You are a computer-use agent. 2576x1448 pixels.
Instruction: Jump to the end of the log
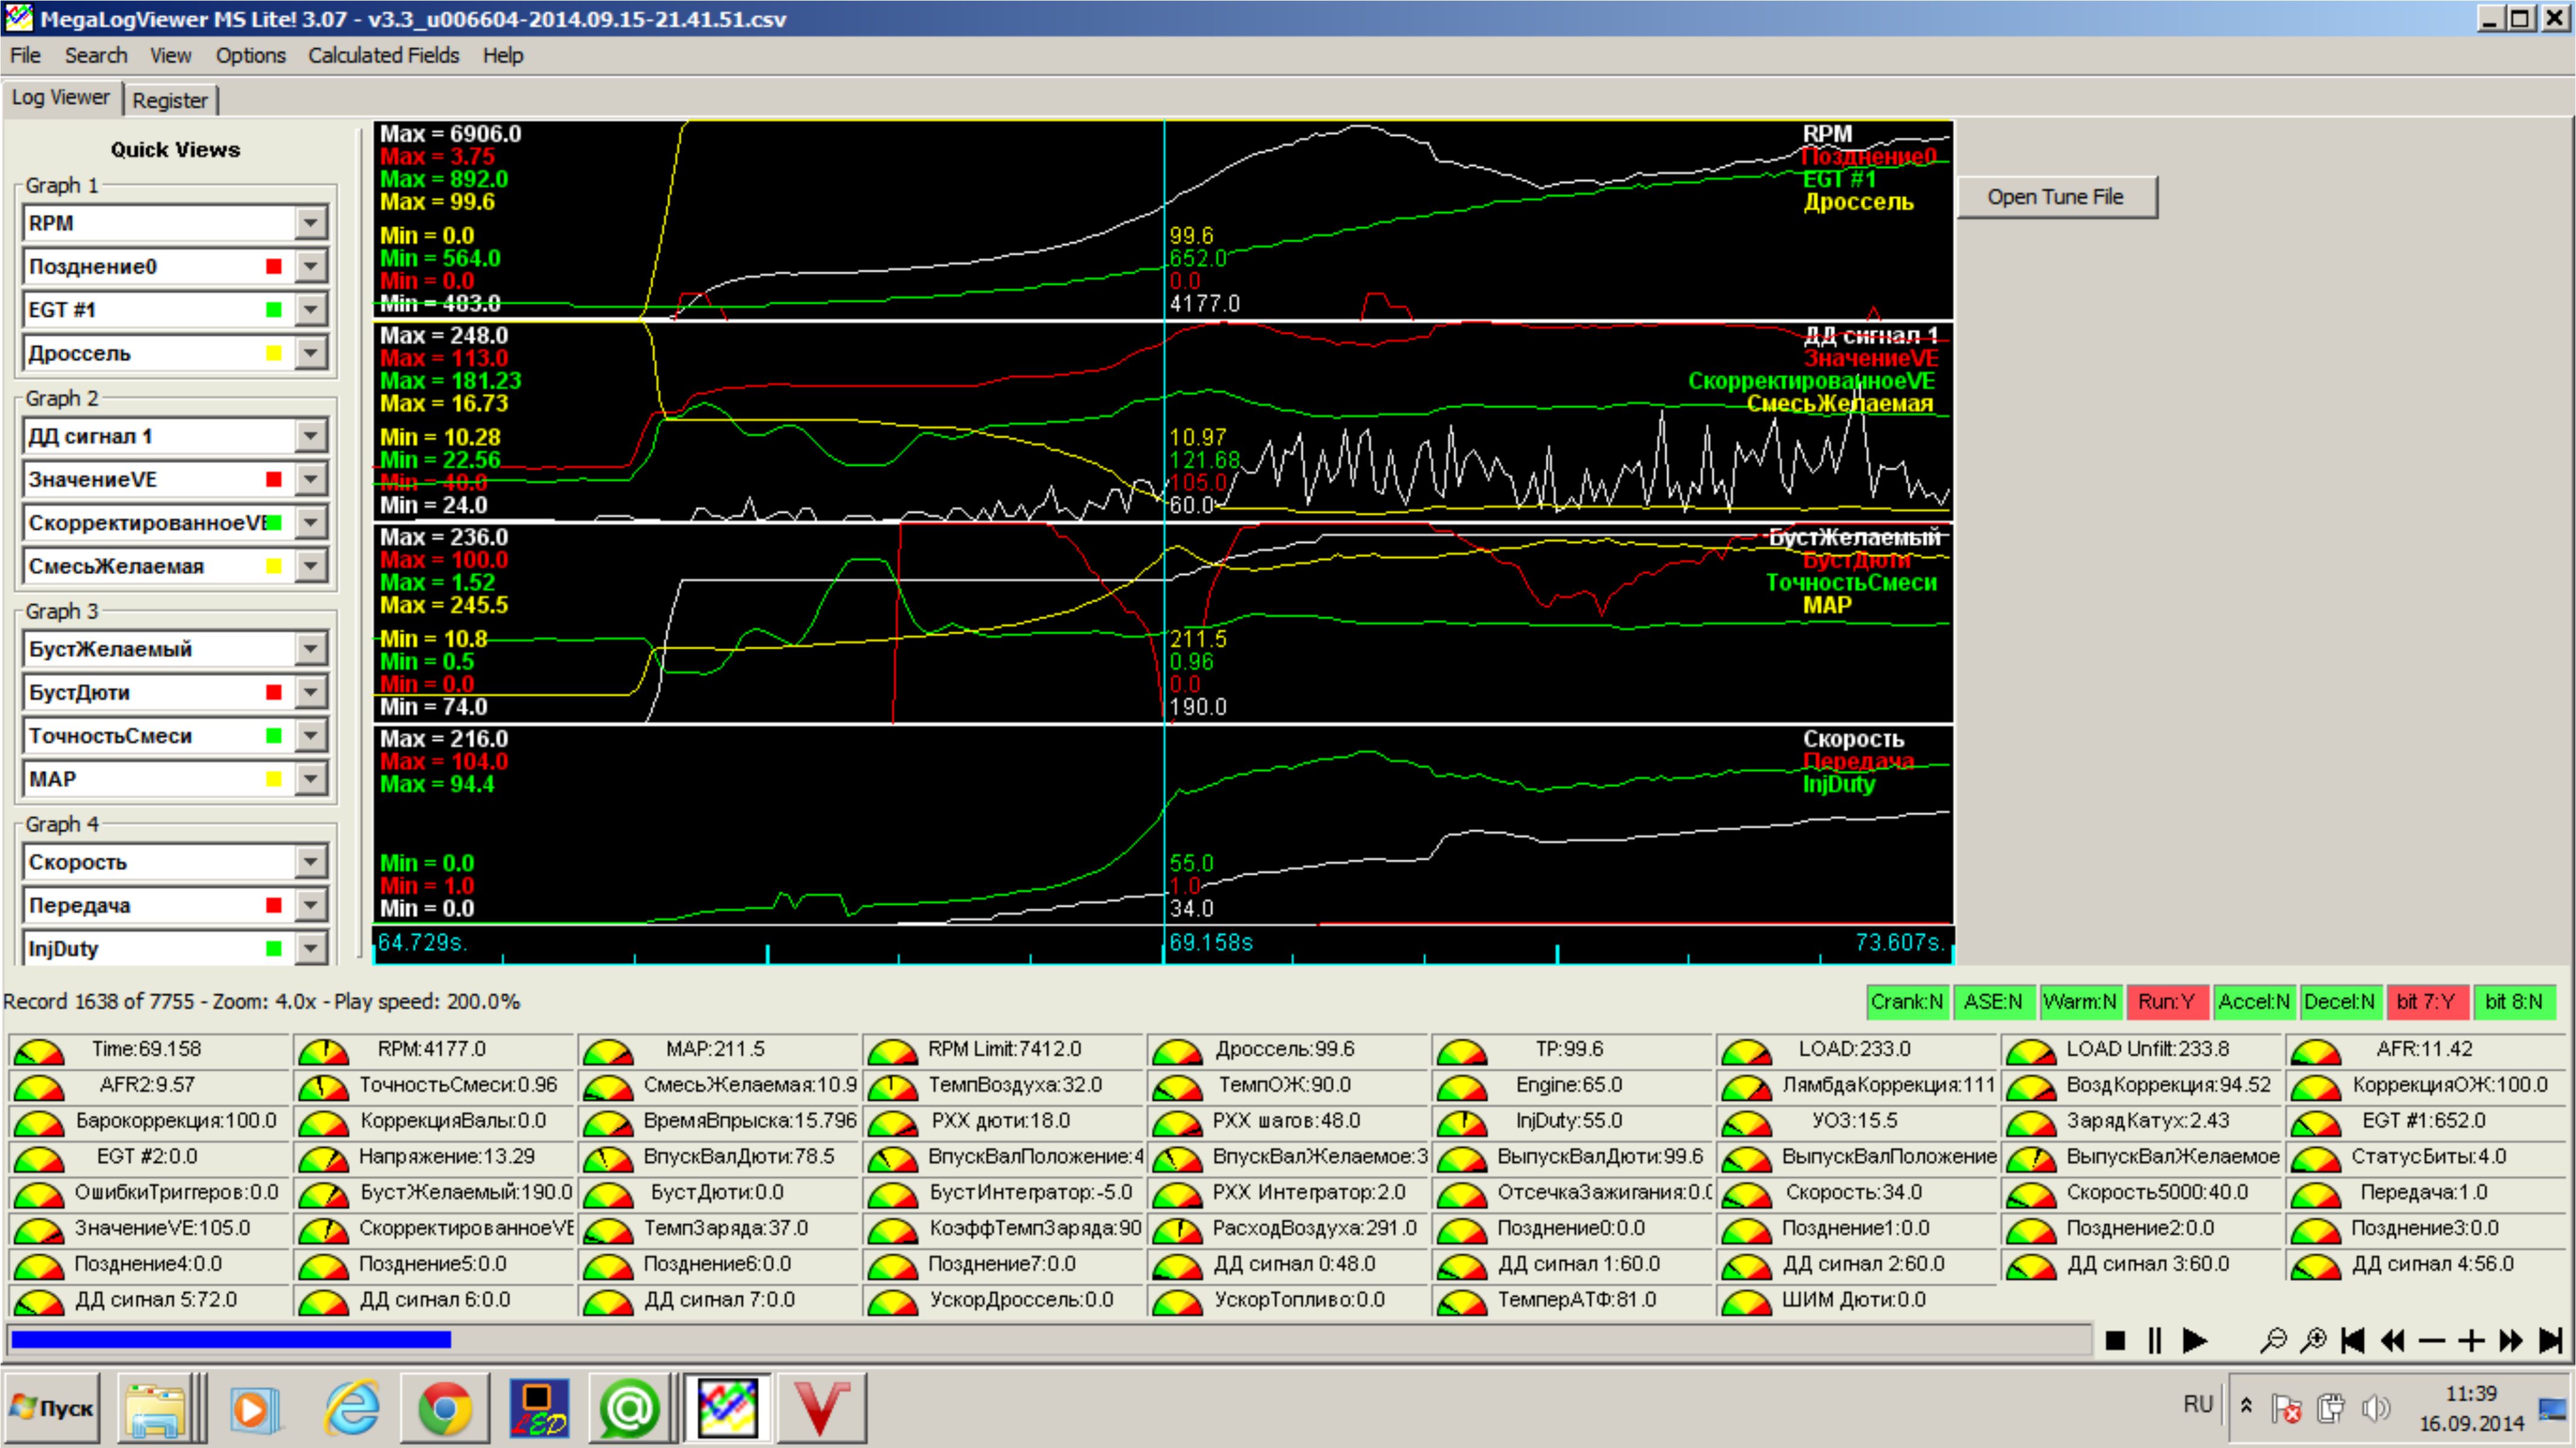tap(2550, 1340)
